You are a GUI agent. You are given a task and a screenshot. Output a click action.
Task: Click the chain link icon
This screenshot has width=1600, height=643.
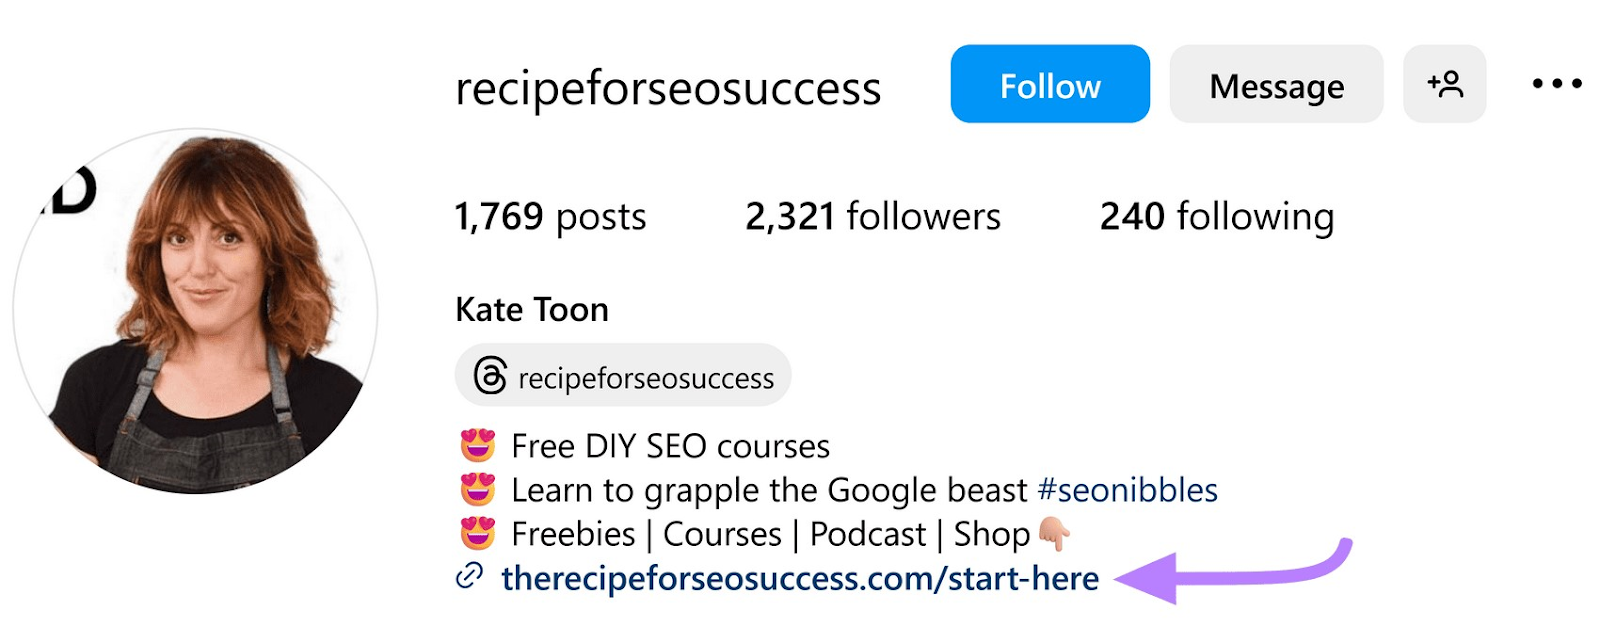[x=469, y=576]
